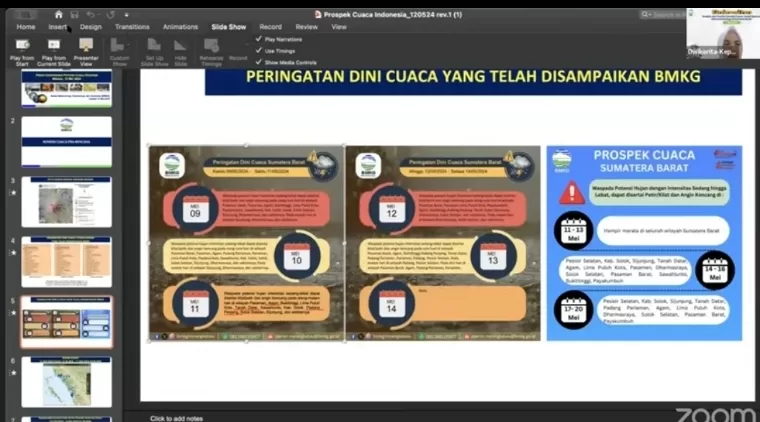The height and width of the screenshot is (422, 760).
Task: Click the Undo arrow icon
Action: tap(90, 15)
